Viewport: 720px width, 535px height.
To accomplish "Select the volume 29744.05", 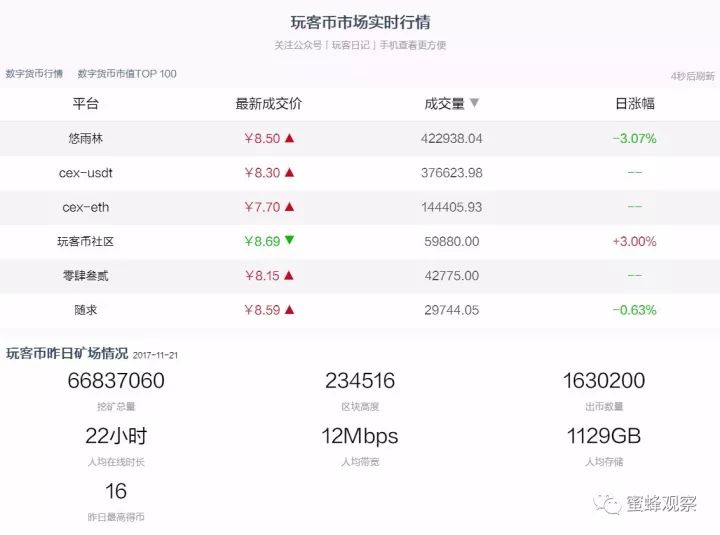I will click(451, 310).
